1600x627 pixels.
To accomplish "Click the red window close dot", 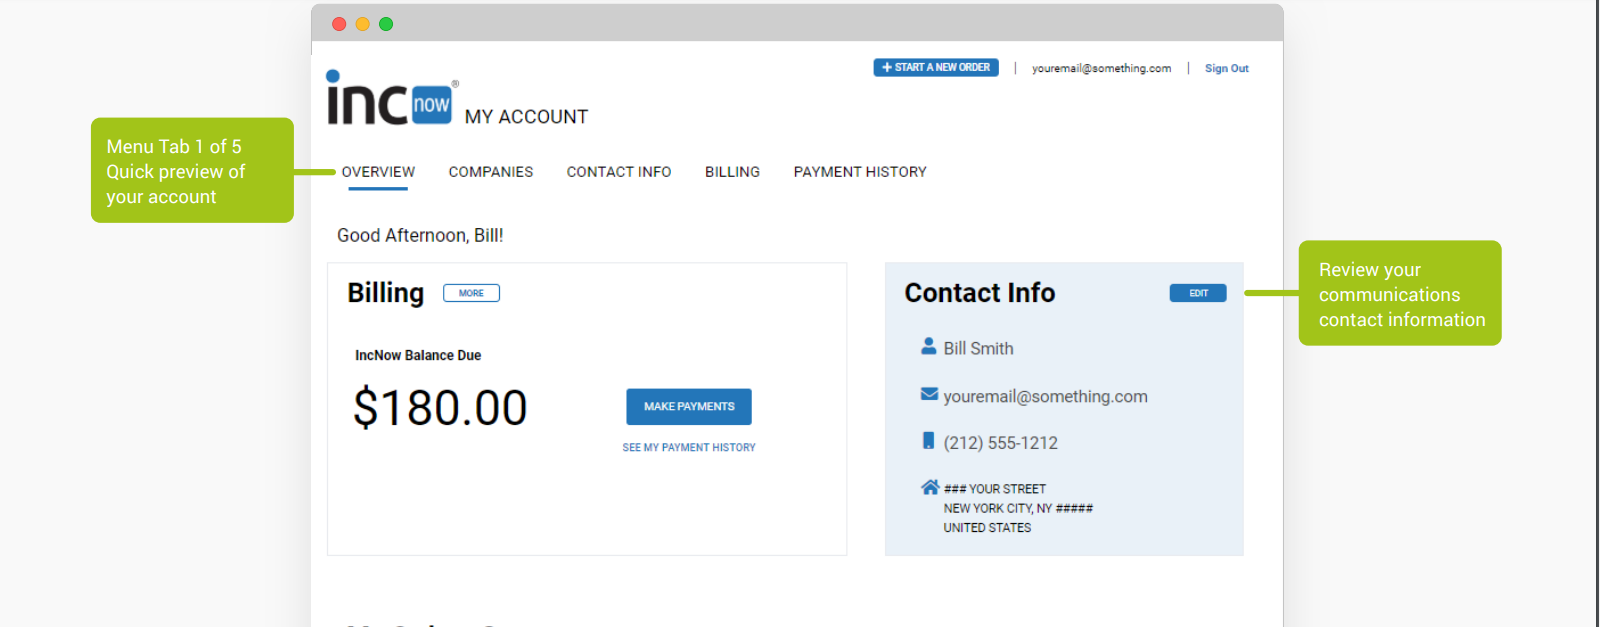I will pos(339,24).
